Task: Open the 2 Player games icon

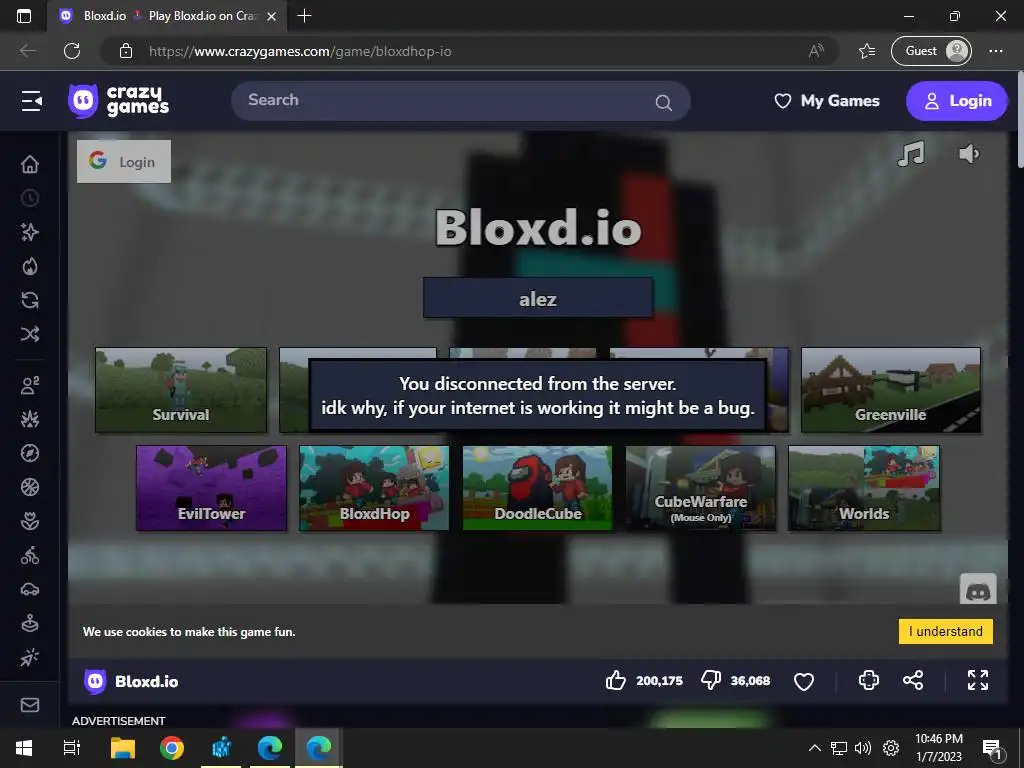Action: (x=30, y=385)
